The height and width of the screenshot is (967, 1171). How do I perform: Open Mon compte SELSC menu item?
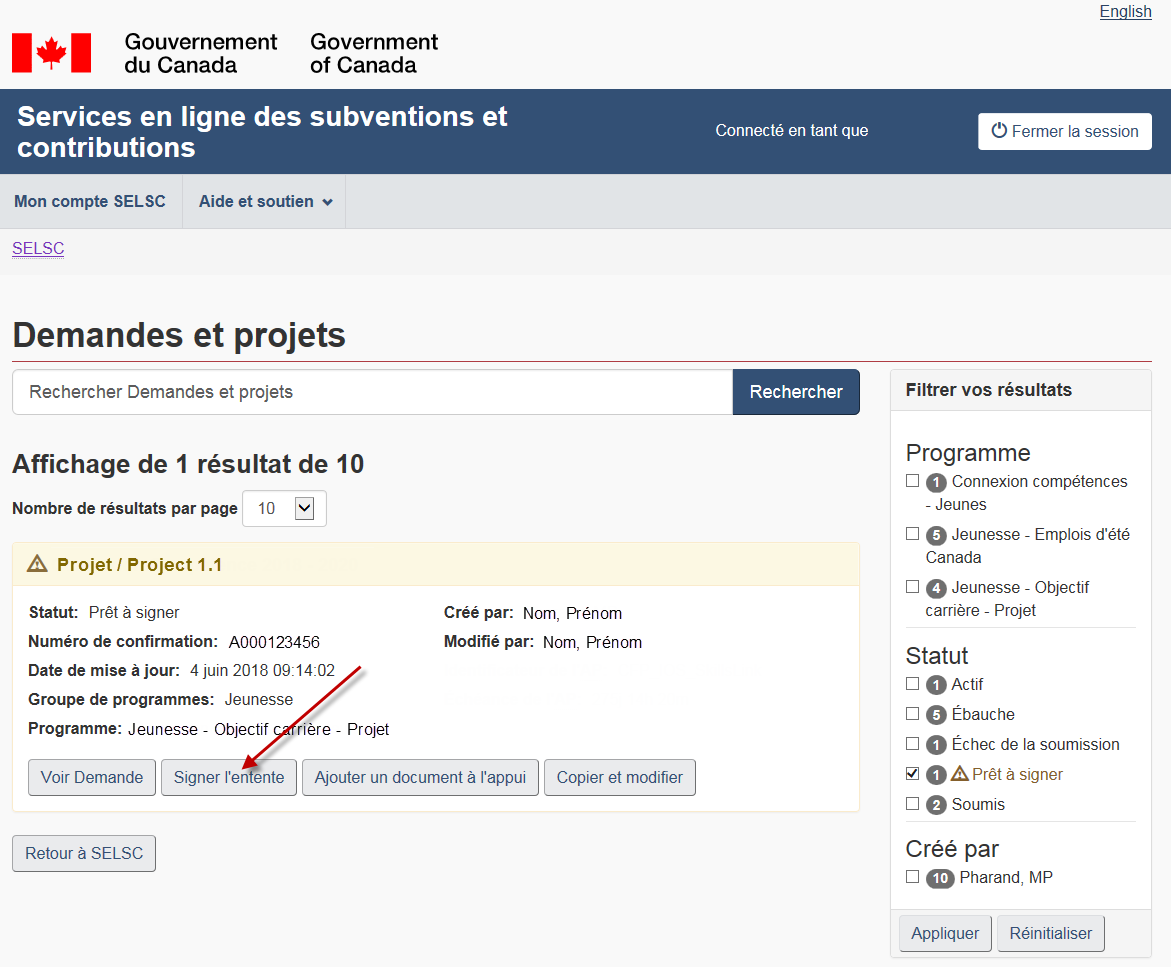(x=90, y=202)
